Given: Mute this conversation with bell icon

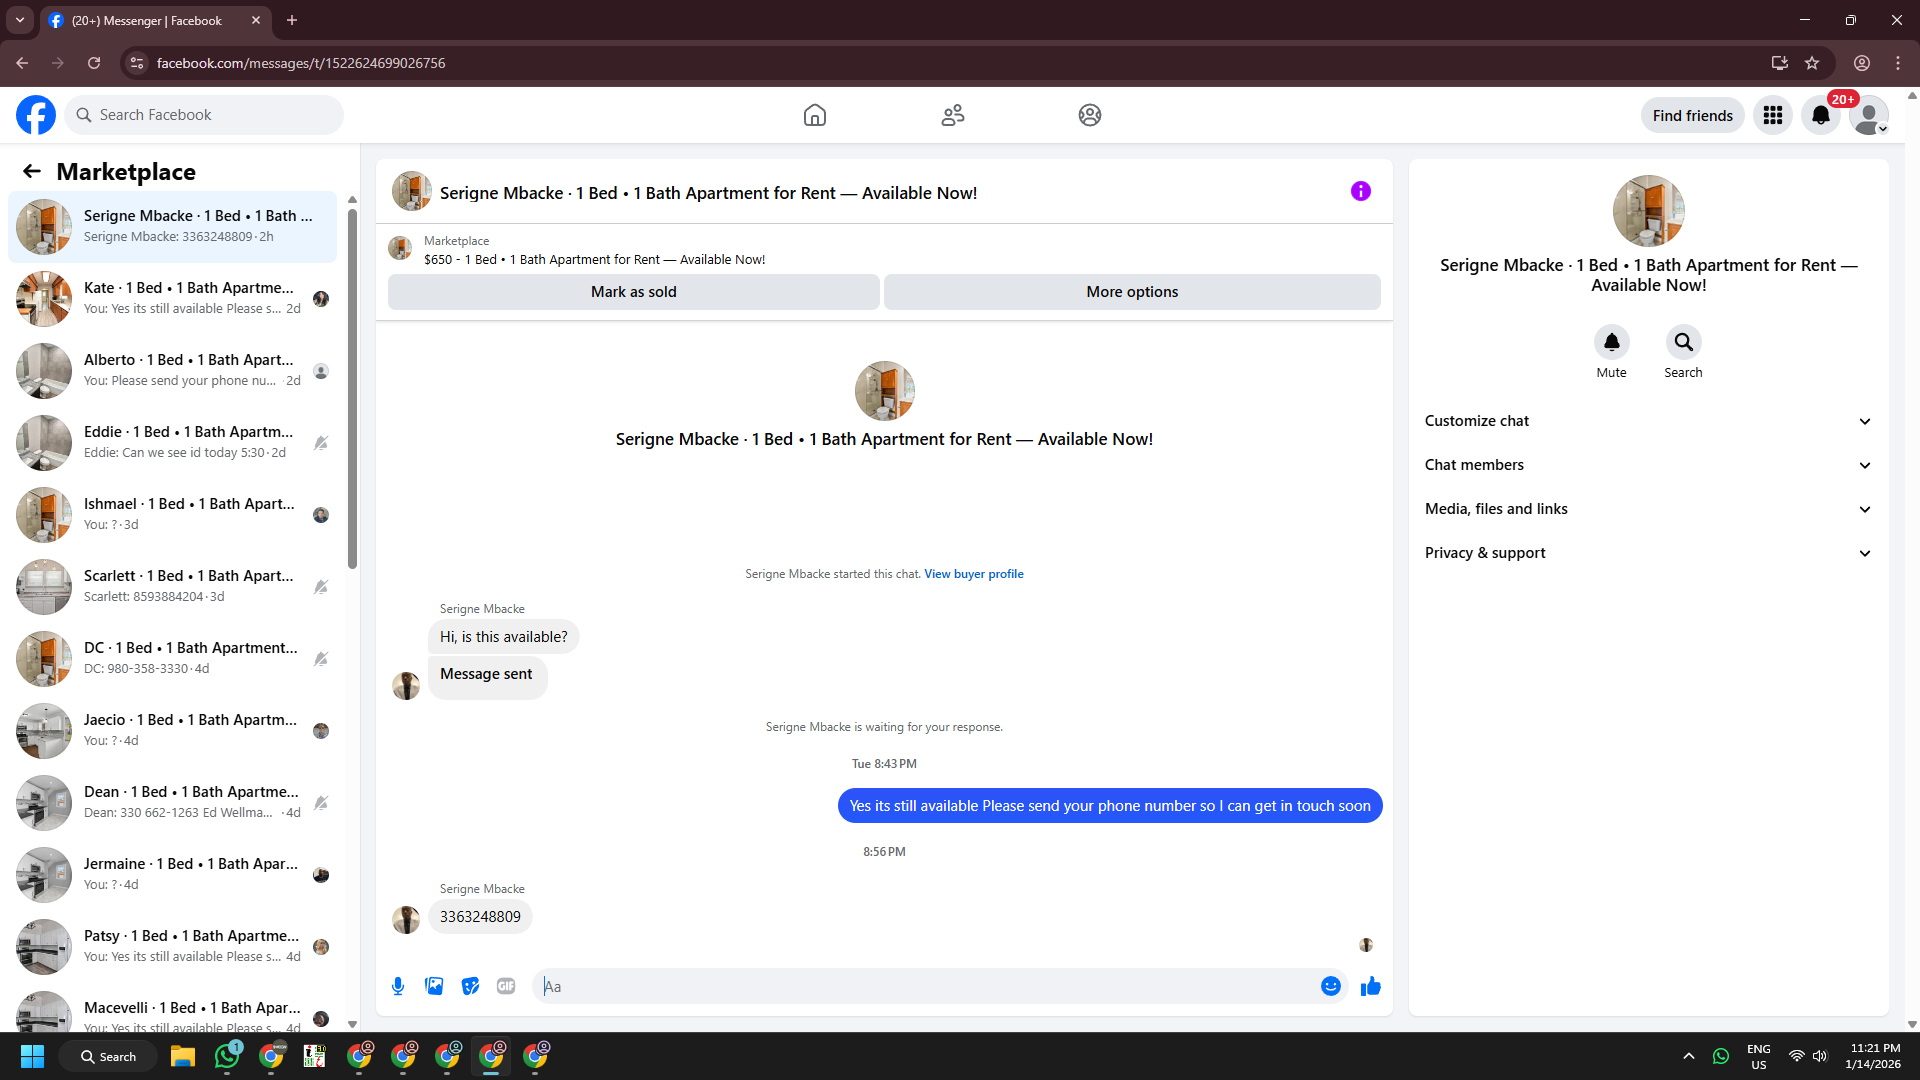Looking at the screenshot, I should click(1611, 342).
